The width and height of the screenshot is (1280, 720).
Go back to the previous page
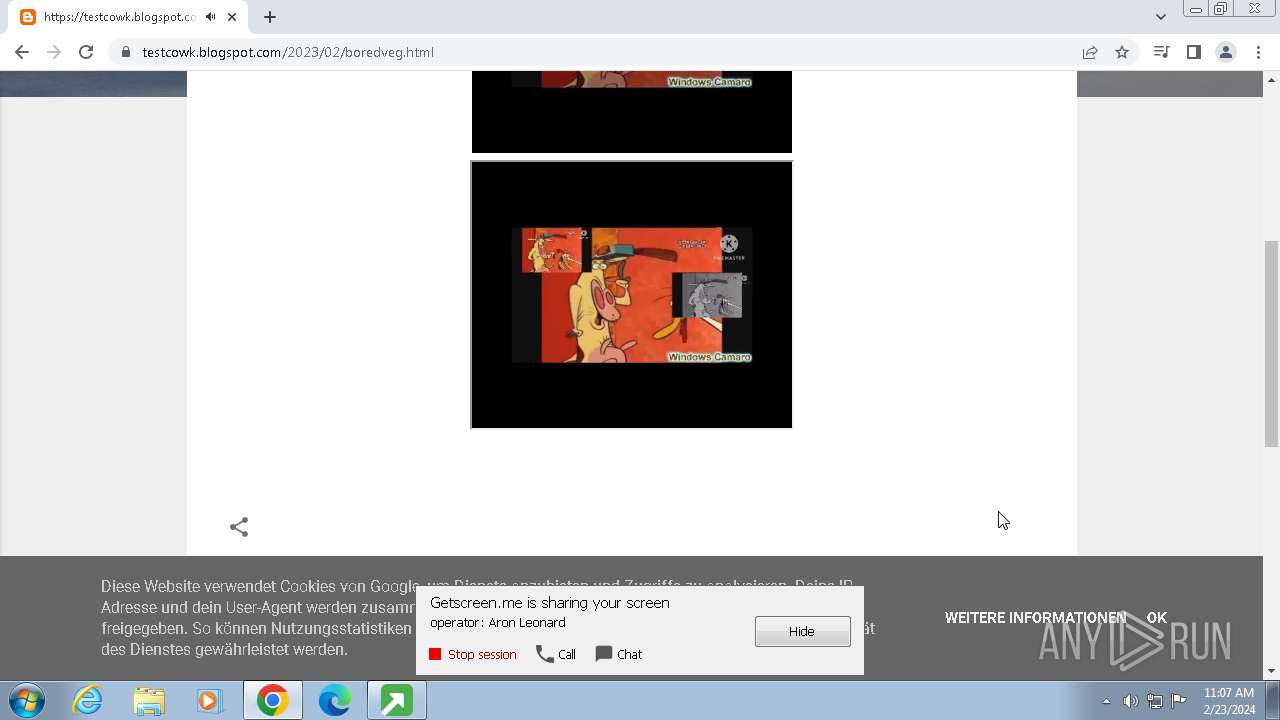point(22,52)
